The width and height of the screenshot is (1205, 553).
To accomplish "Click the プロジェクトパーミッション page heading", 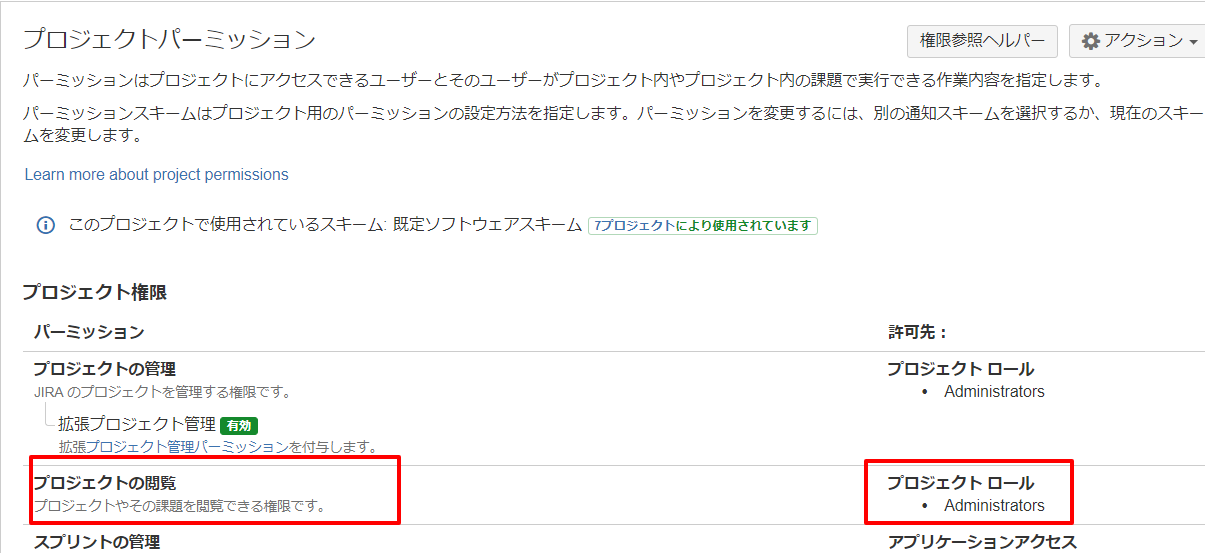I will 169,40.
